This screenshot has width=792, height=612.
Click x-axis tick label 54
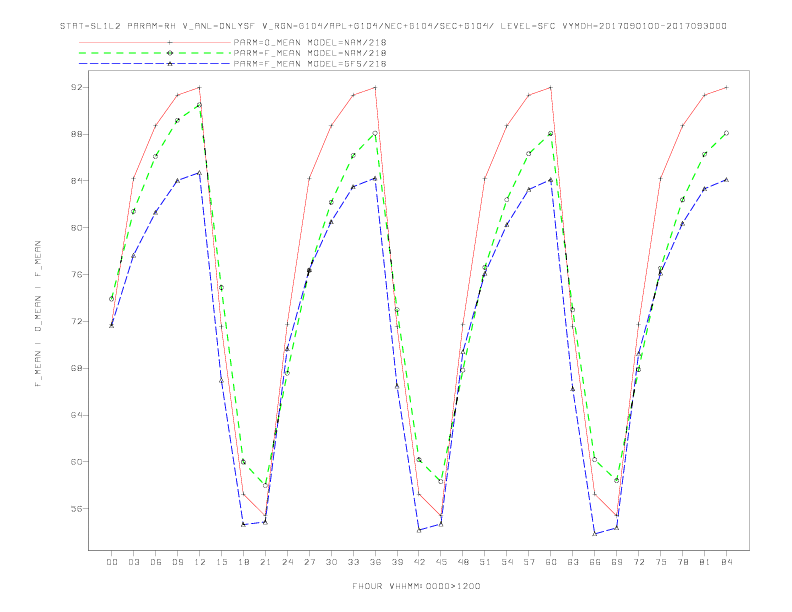tap(507, 562)
